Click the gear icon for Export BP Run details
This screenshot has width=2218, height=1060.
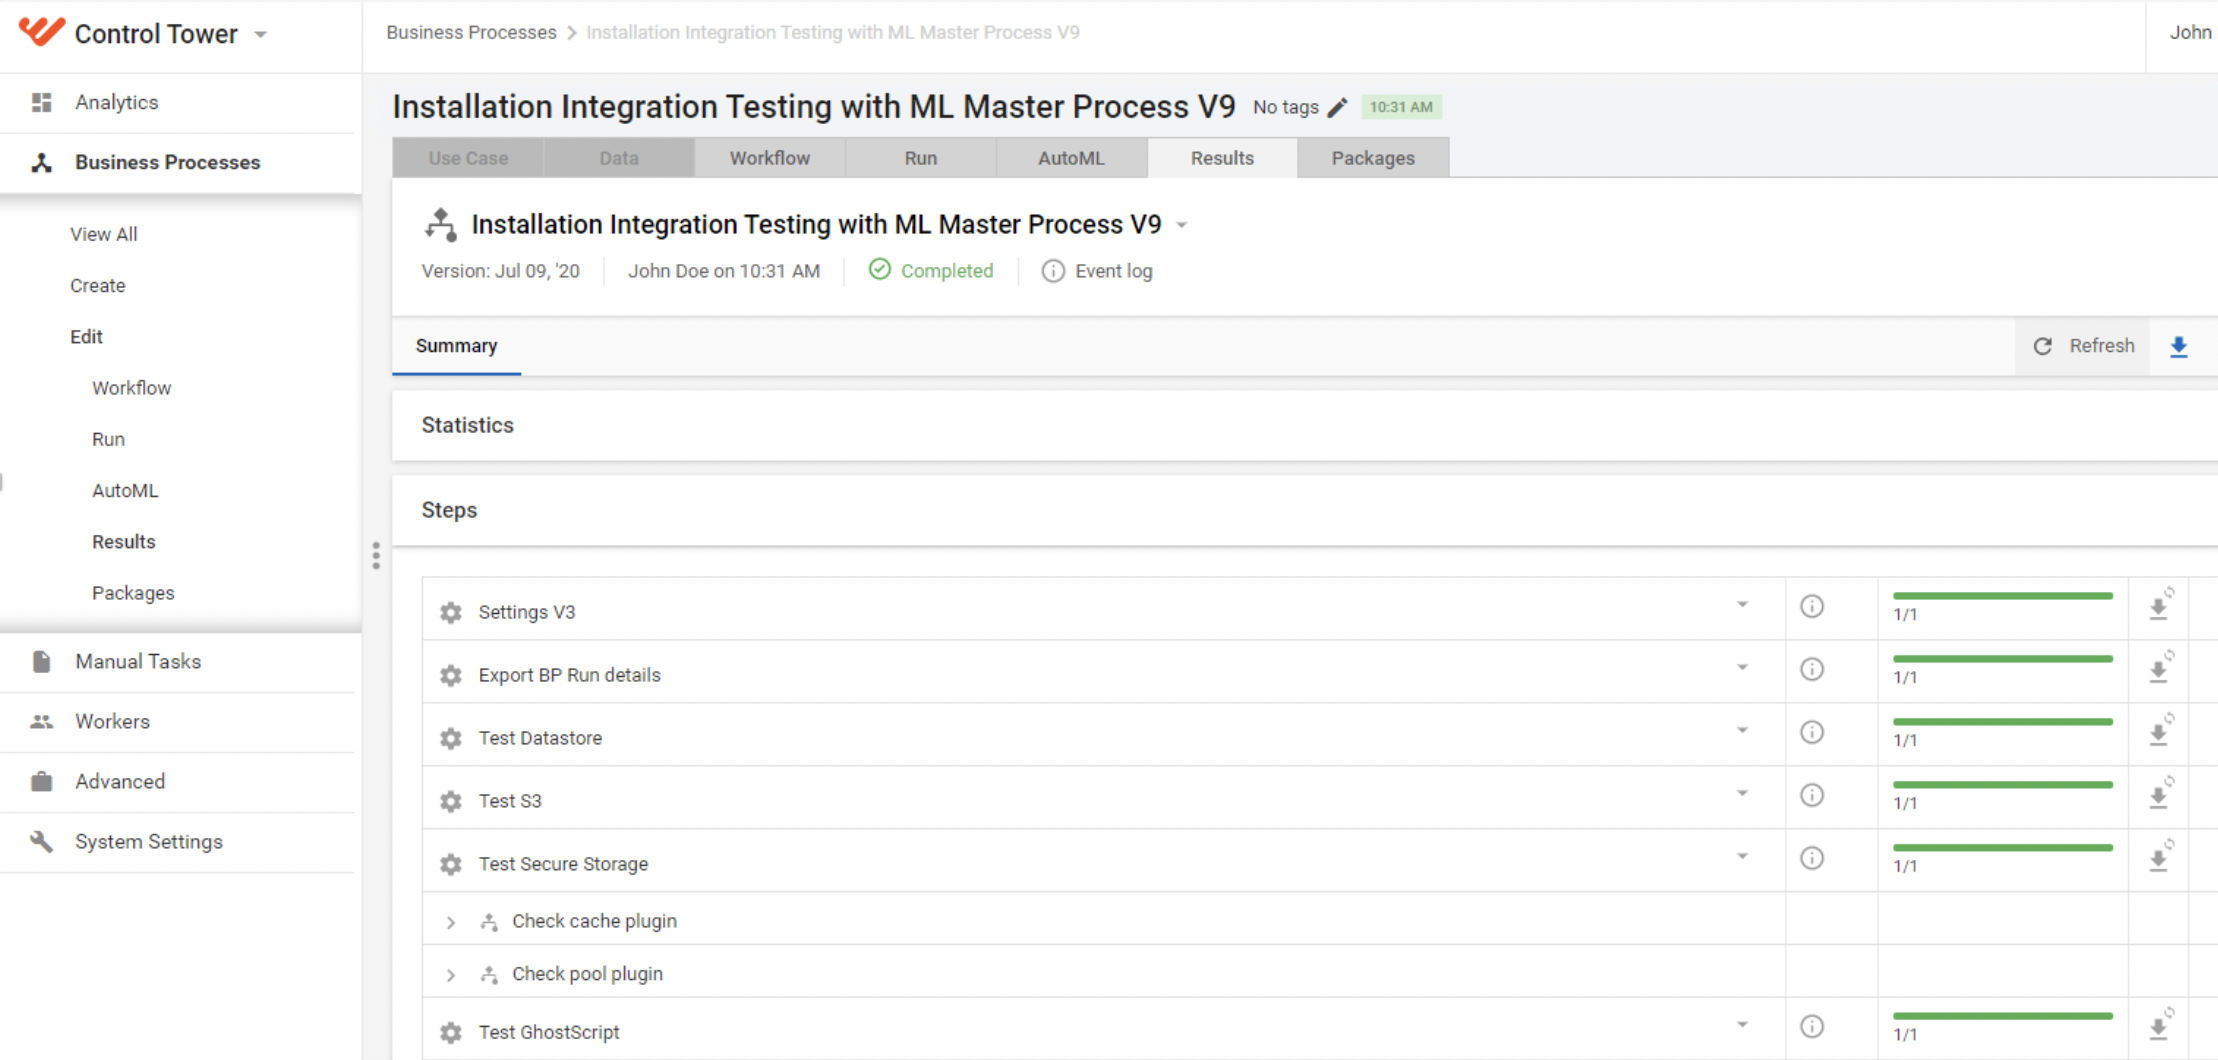pyautogui.click(x=451, y=675)
